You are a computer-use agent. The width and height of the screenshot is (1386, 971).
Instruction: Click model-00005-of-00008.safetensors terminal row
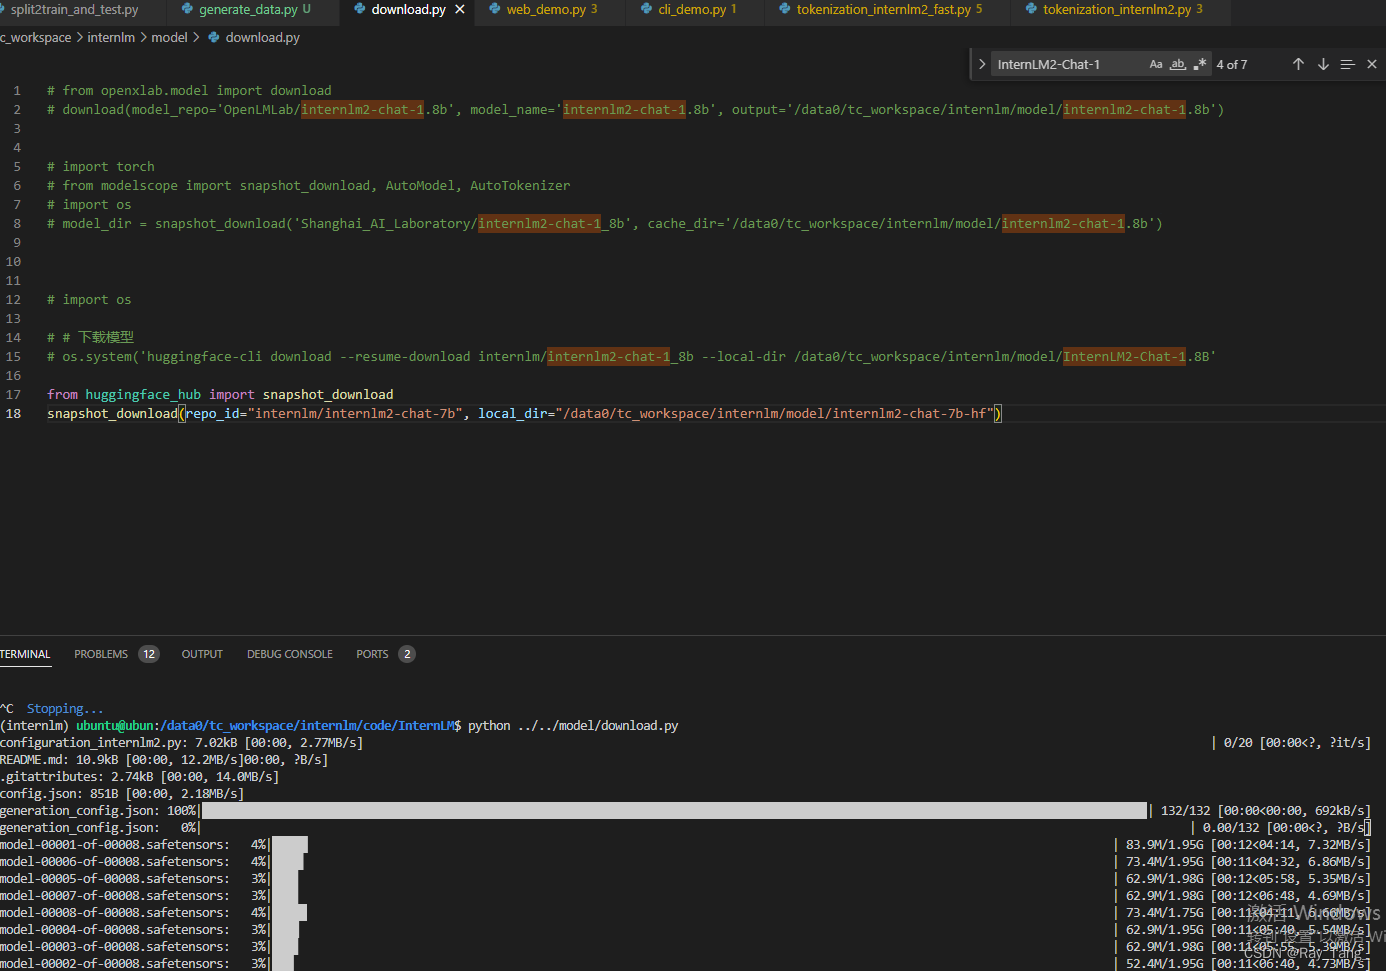point(685,879)
